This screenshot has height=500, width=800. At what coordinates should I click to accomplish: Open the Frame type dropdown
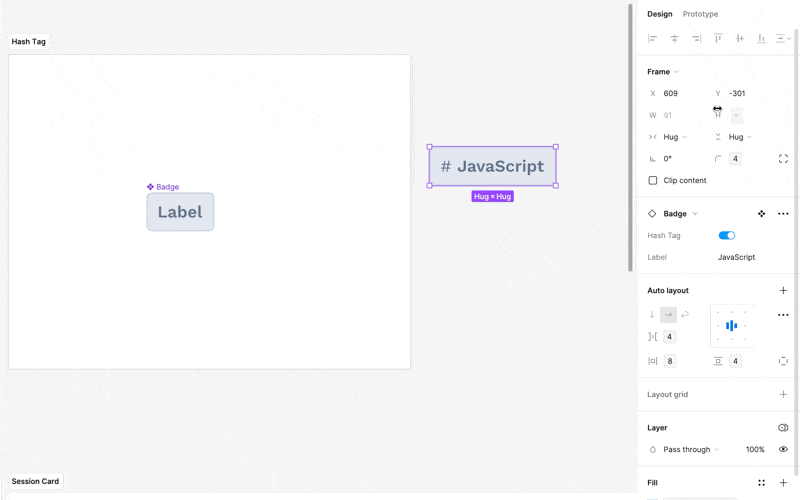(x=663, y=72)
